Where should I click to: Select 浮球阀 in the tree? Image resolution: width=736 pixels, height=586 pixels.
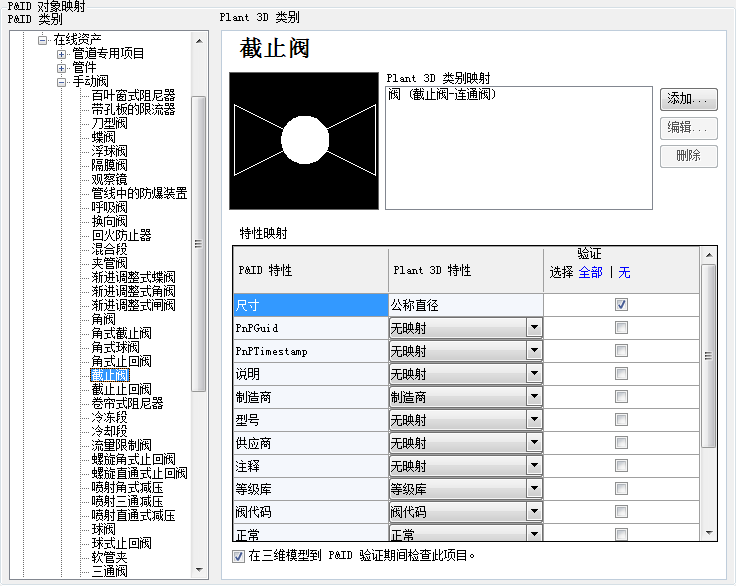pos(109,152)
